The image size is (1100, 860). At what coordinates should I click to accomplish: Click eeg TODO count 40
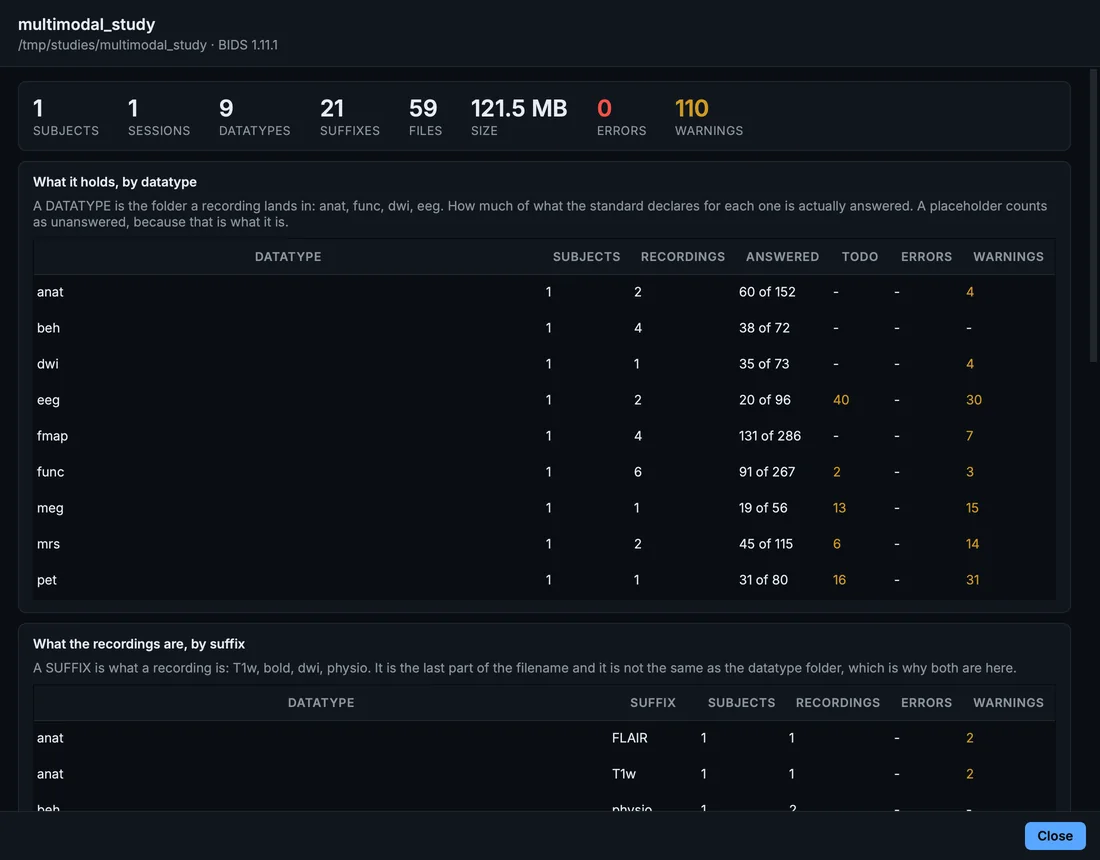coord(840,400)
